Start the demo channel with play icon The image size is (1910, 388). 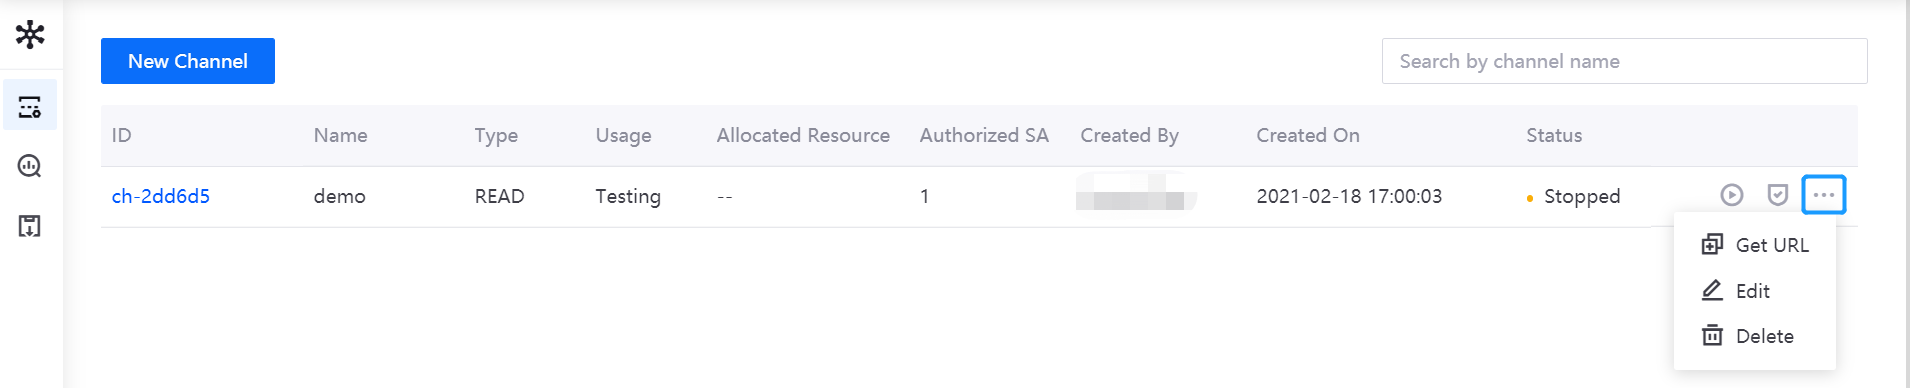click(1732, 195)
